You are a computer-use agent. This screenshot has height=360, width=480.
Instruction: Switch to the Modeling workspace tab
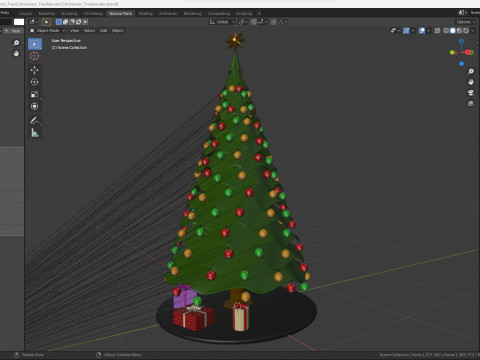click(x=47, y=13)
